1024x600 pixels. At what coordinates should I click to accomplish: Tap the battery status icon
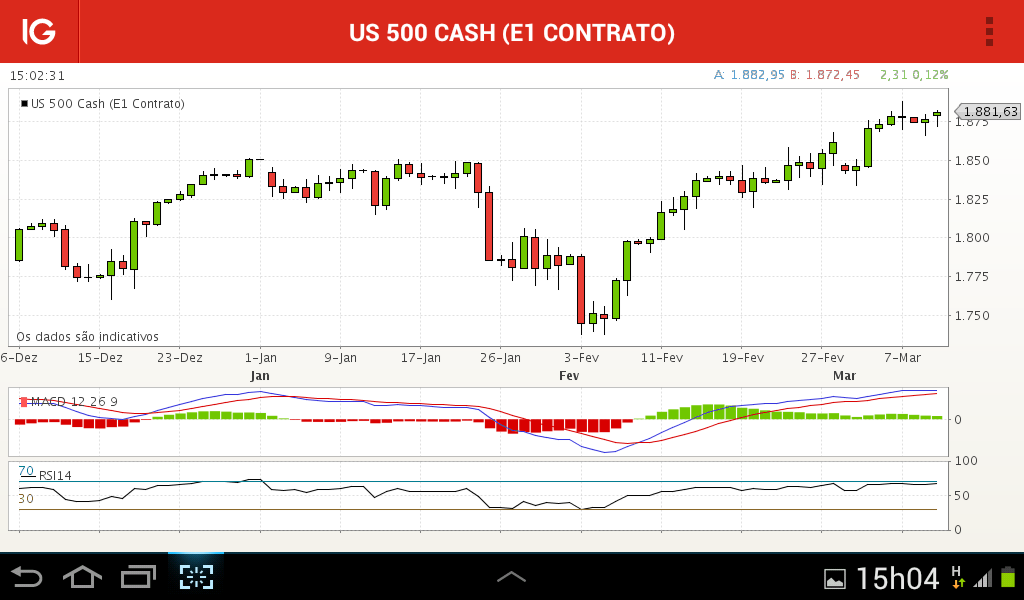[1008, 577]
